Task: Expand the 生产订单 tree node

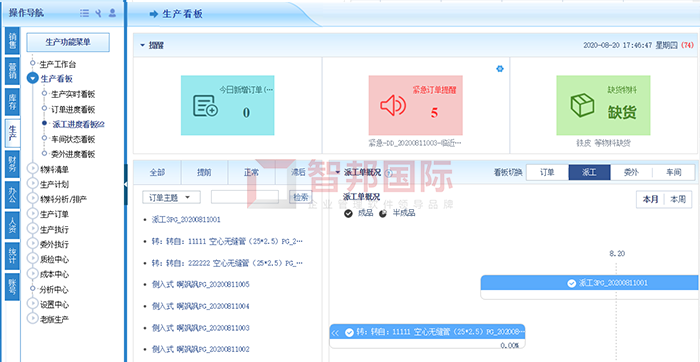Action: (32, 214)
